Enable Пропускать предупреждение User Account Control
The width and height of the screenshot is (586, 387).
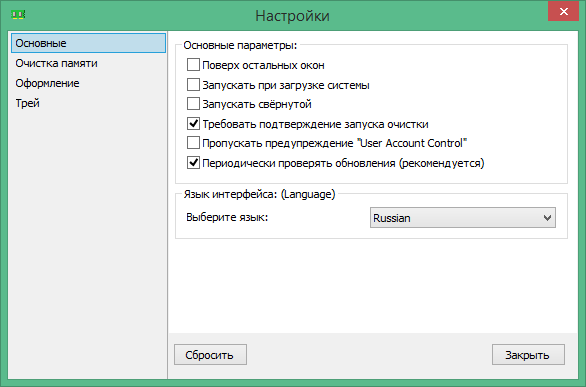tap(193, 143)
